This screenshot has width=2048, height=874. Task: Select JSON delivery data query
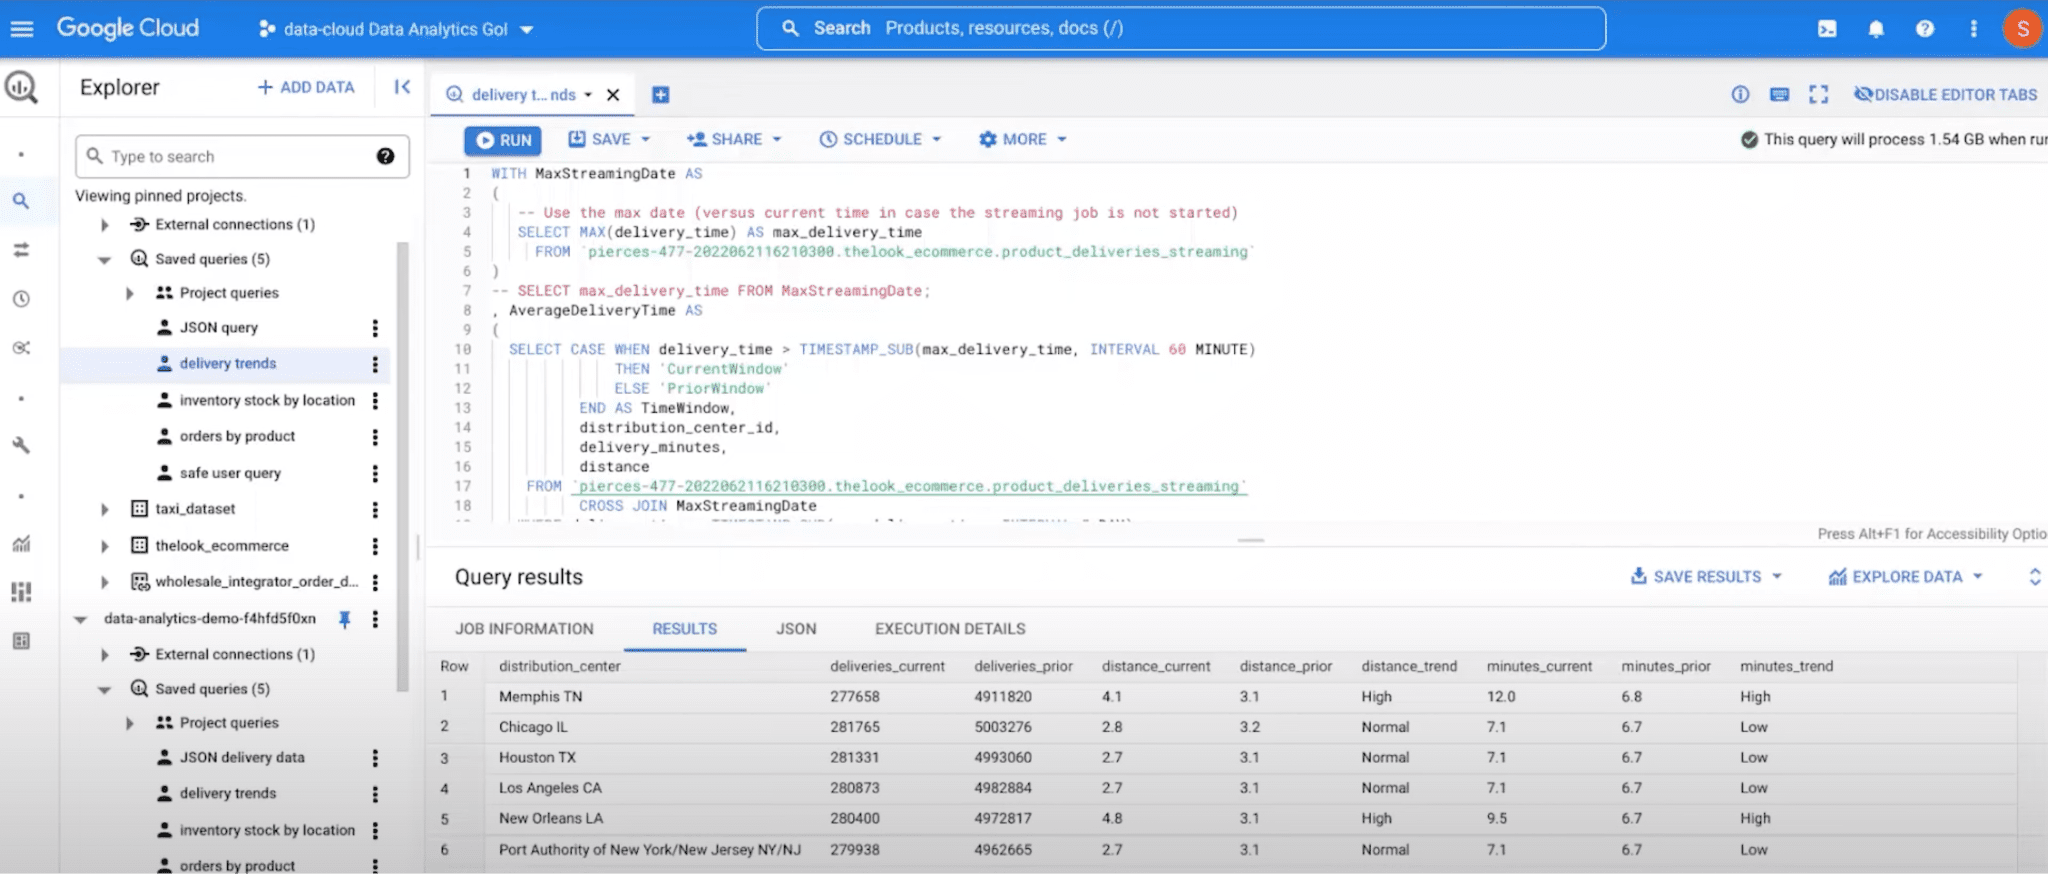tap(242, 758)
